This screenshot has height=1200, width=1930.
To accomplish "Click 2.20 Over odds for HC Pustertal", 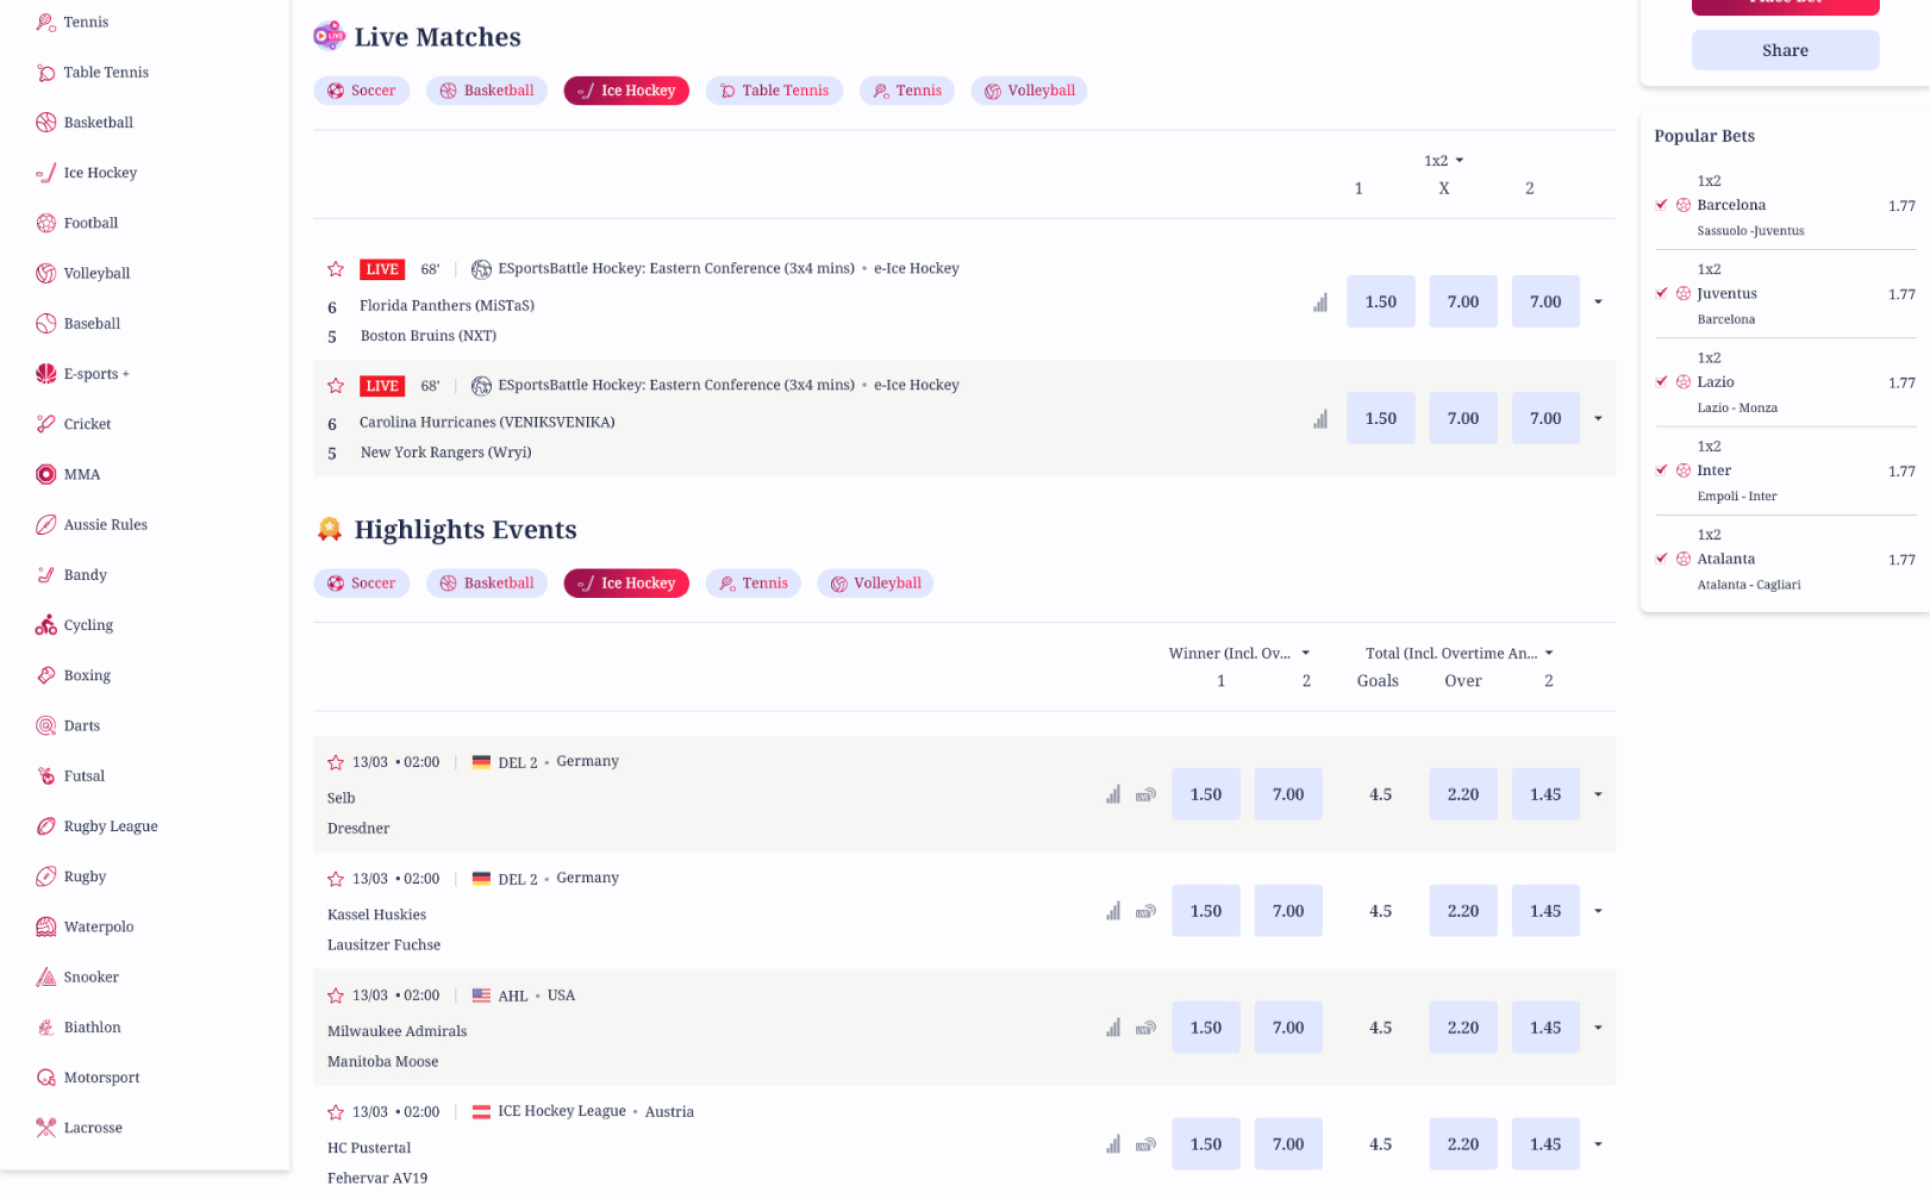I will 1462,1144.
